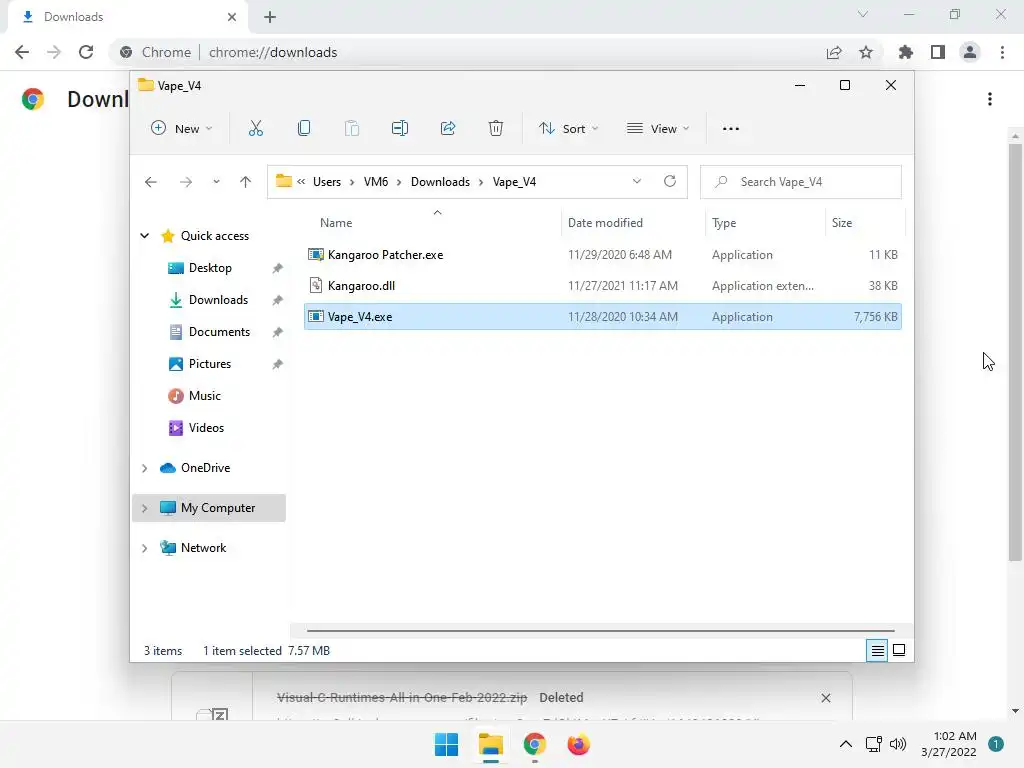Click the Delete trash icon in Explorer toolbar
This screenshot has width=1024, height=768.
pyautogui.click(x=496, y=129)
